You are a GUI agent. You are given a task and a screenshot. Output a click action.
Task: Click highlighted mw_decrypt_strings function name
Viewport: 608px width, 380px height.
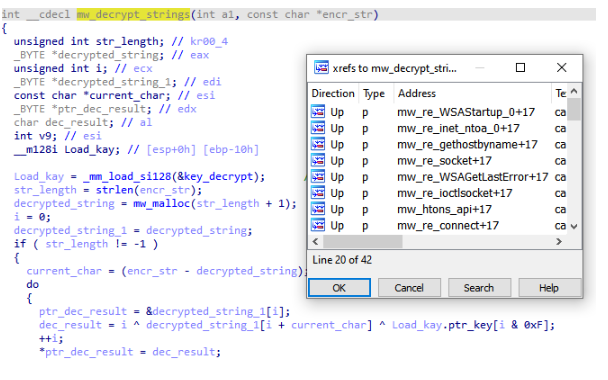tap(133, 14)
